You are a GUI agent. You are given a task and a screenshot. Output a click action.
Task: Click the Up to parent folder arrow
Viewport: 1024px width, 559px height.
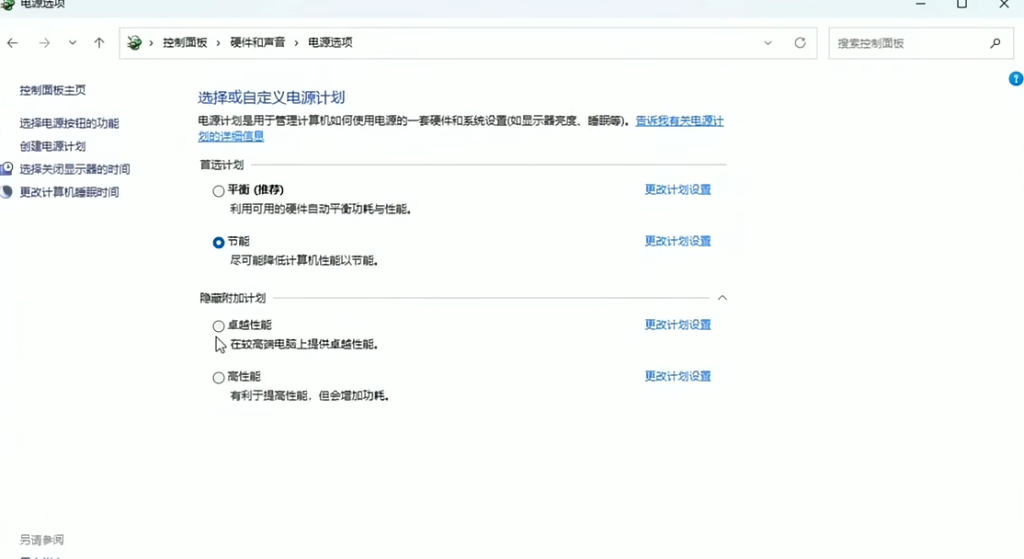tap(99, 43)
